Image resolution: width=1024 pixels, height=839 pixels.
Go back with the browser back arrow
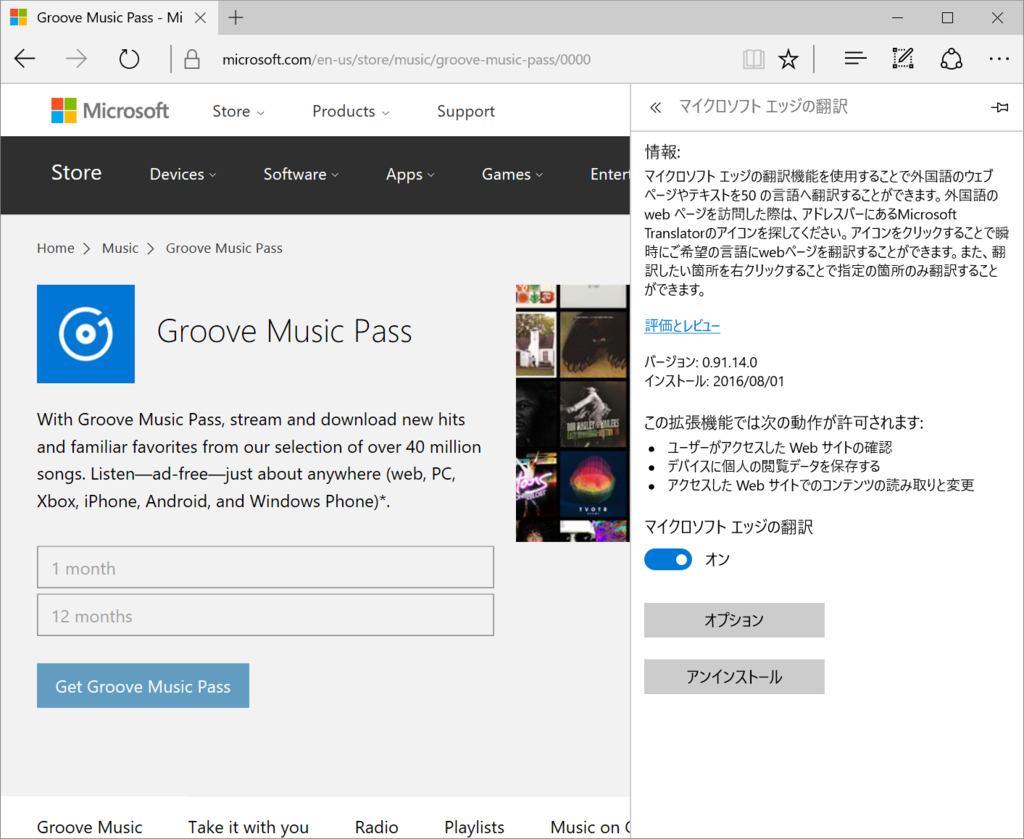[25, 59]
